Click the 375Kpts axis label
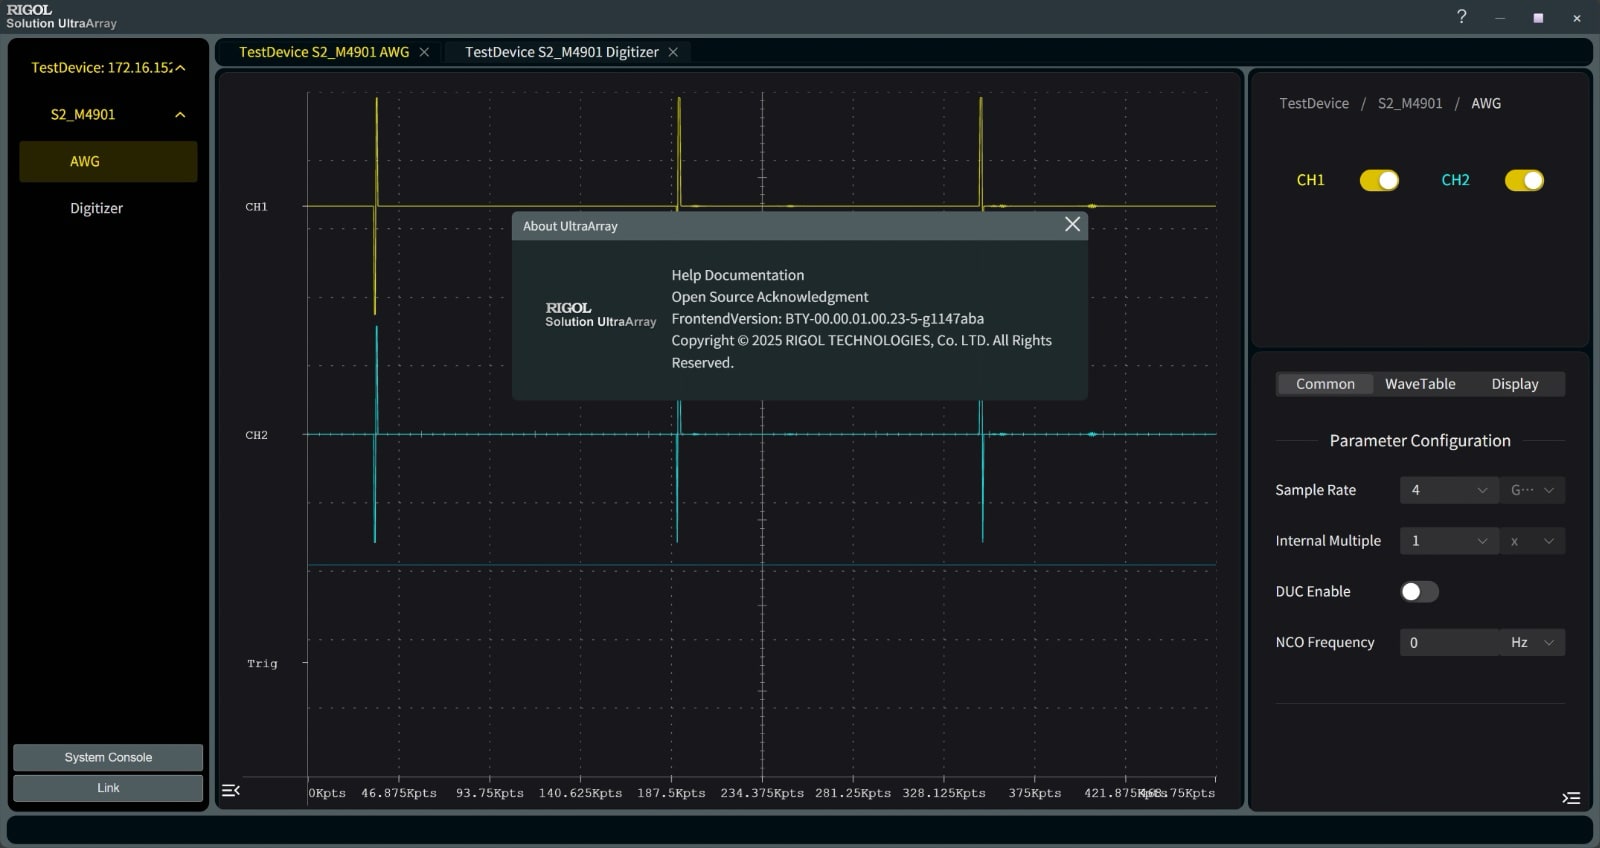This screenshot has width=1600, height=848. point(1034,793)
